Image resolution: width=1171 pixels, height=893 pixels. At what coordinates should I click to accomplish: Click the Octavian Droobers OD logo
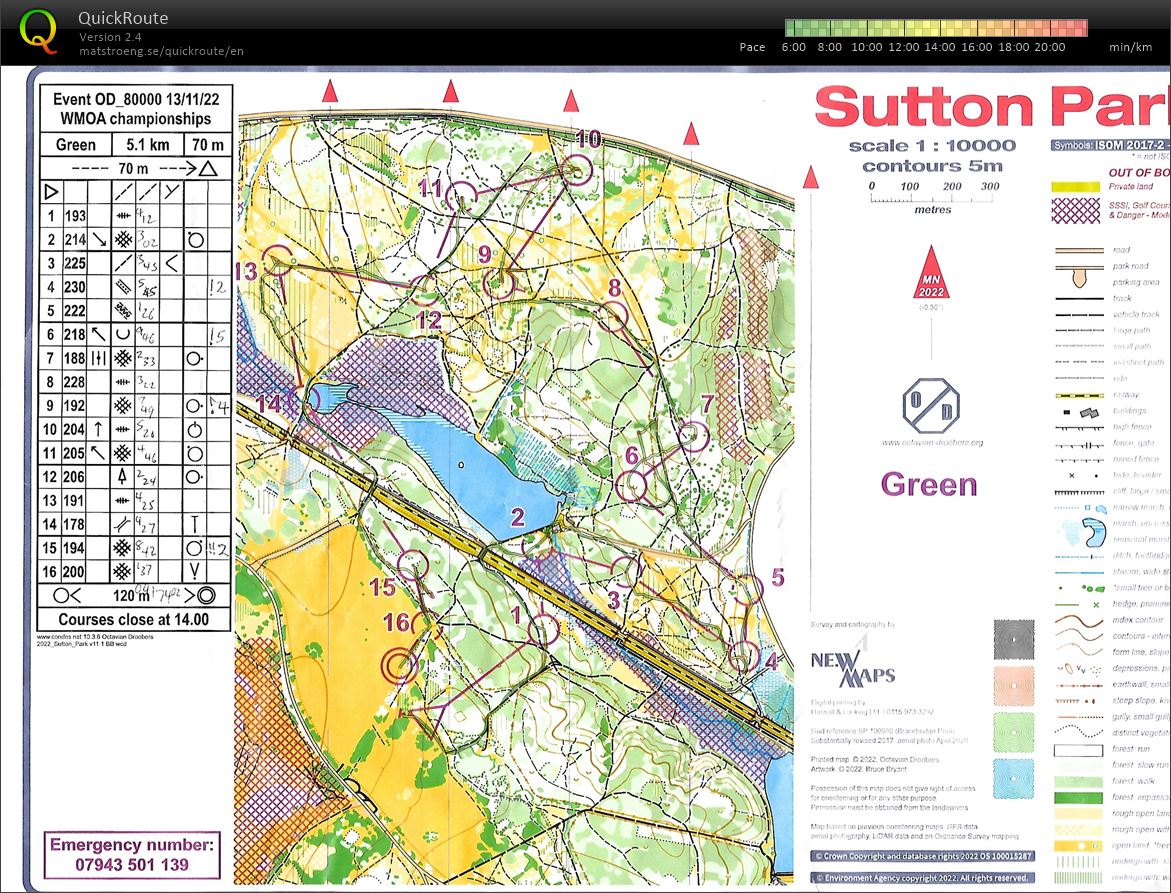pos(931,405)
